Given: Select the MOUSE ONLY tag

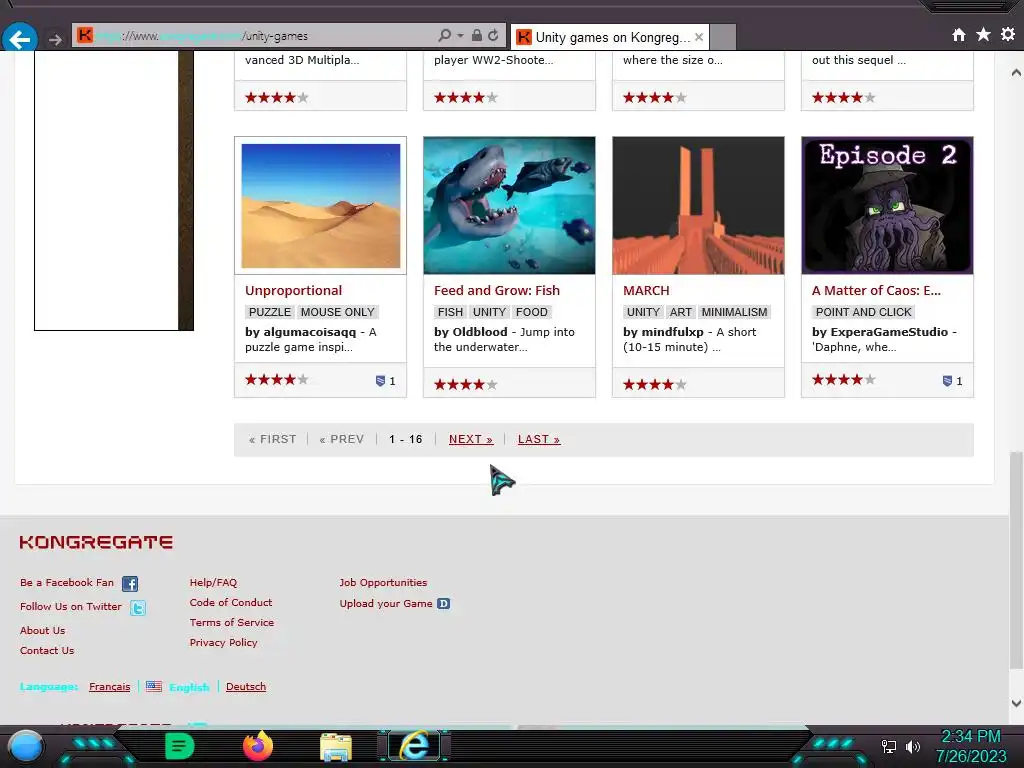Looking at the screenshot, I should [x=338, y=312].
